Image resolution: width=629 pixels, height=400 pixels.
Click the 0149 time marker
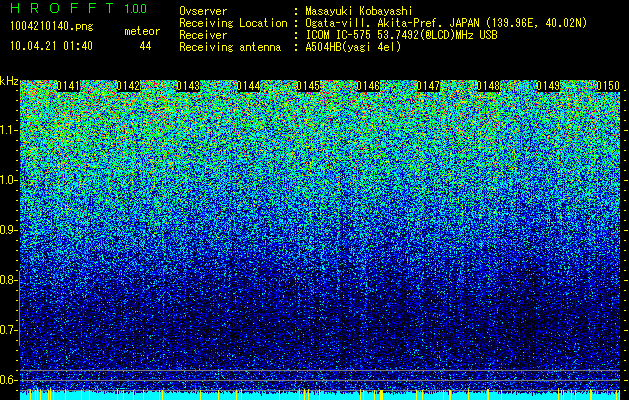point(548,86)
